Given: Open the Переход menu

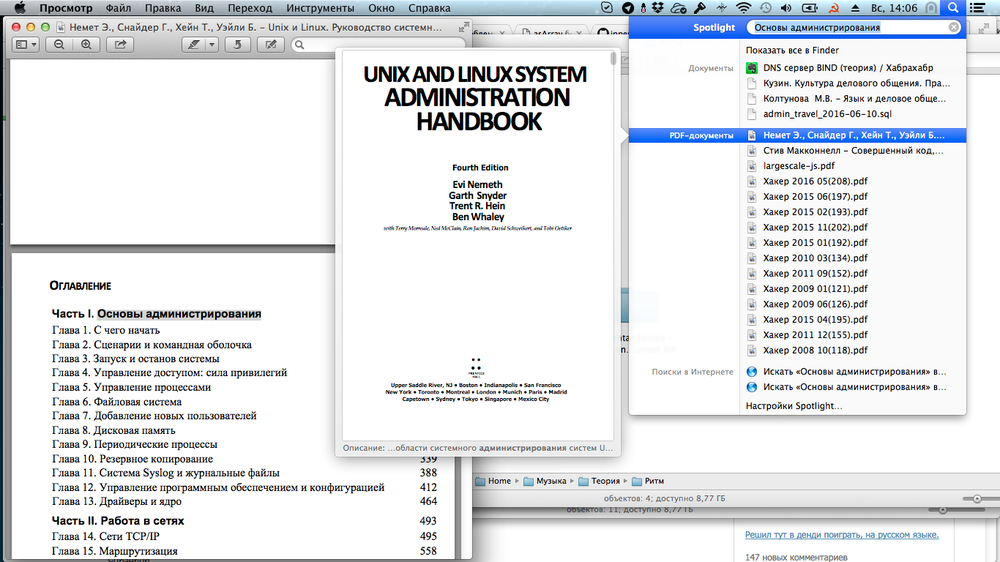Looking at the screenshot, I should click(249, 8).
